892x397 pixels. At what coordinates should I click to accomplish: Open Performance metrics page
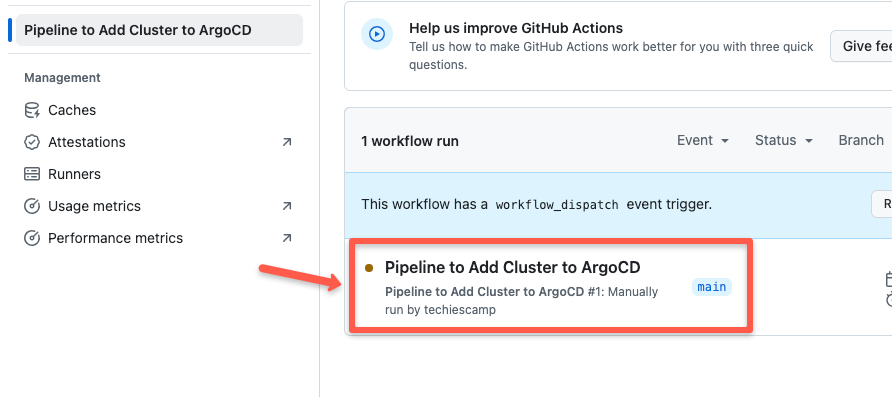pyautogui.click(x=115, y=238)
